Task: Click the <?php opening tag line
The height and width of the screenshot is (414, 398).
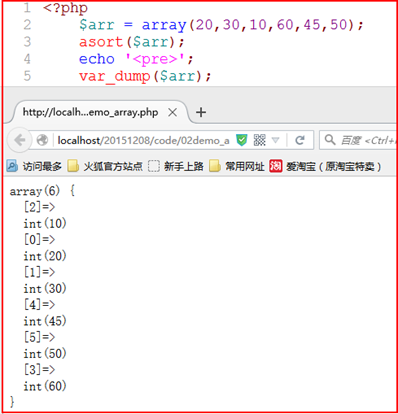Action: point(65,8)
